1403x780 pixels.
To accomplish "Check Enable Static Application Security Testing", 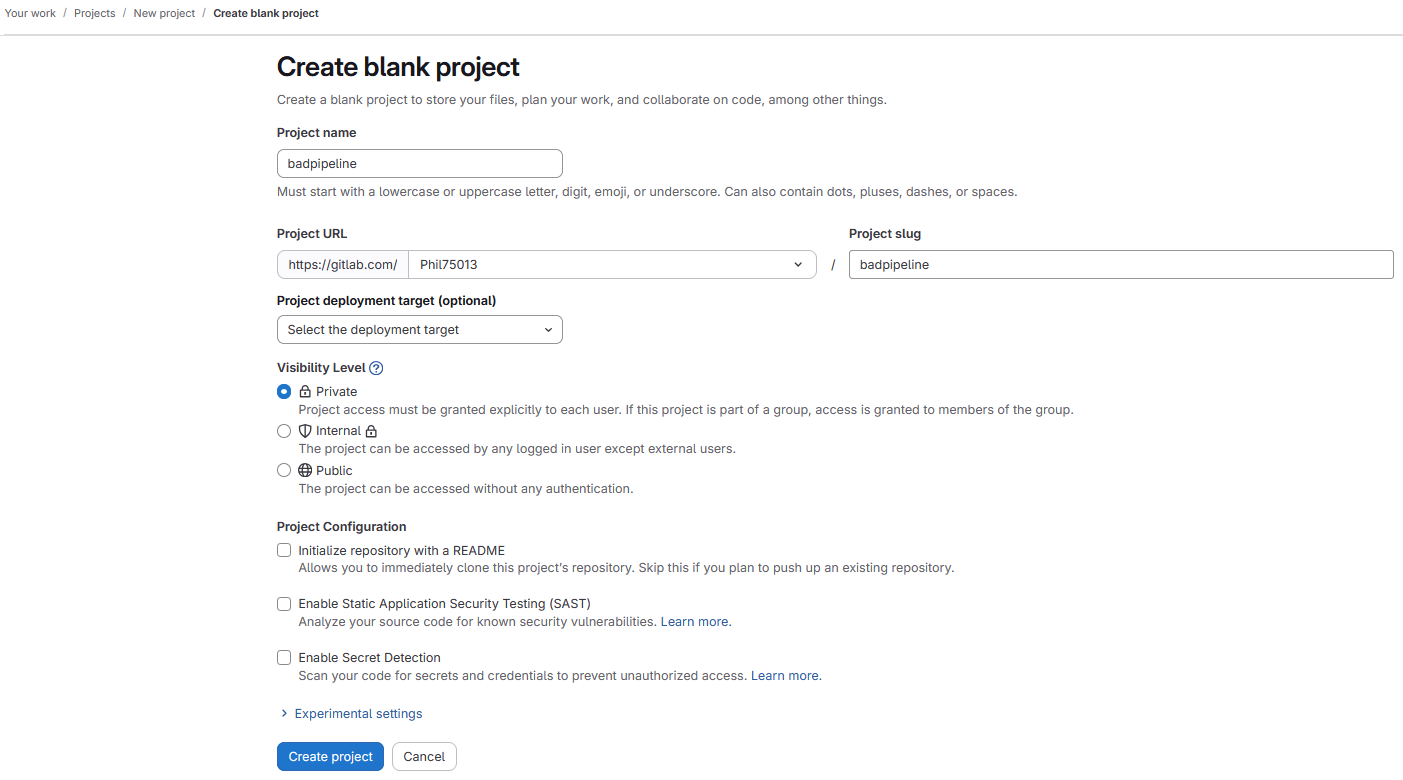I will pos(284,604).
